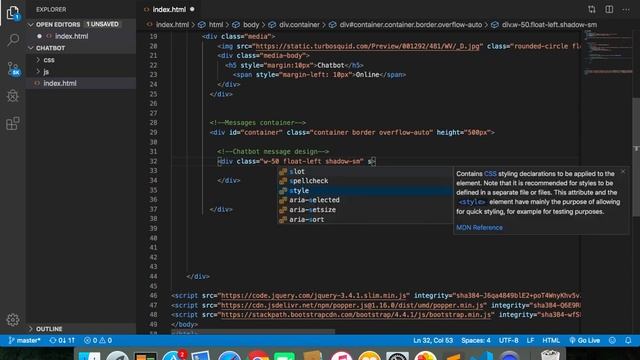Start Go Live server
The height and width of the screenshot is (360, 640).
tap(584, 340)
